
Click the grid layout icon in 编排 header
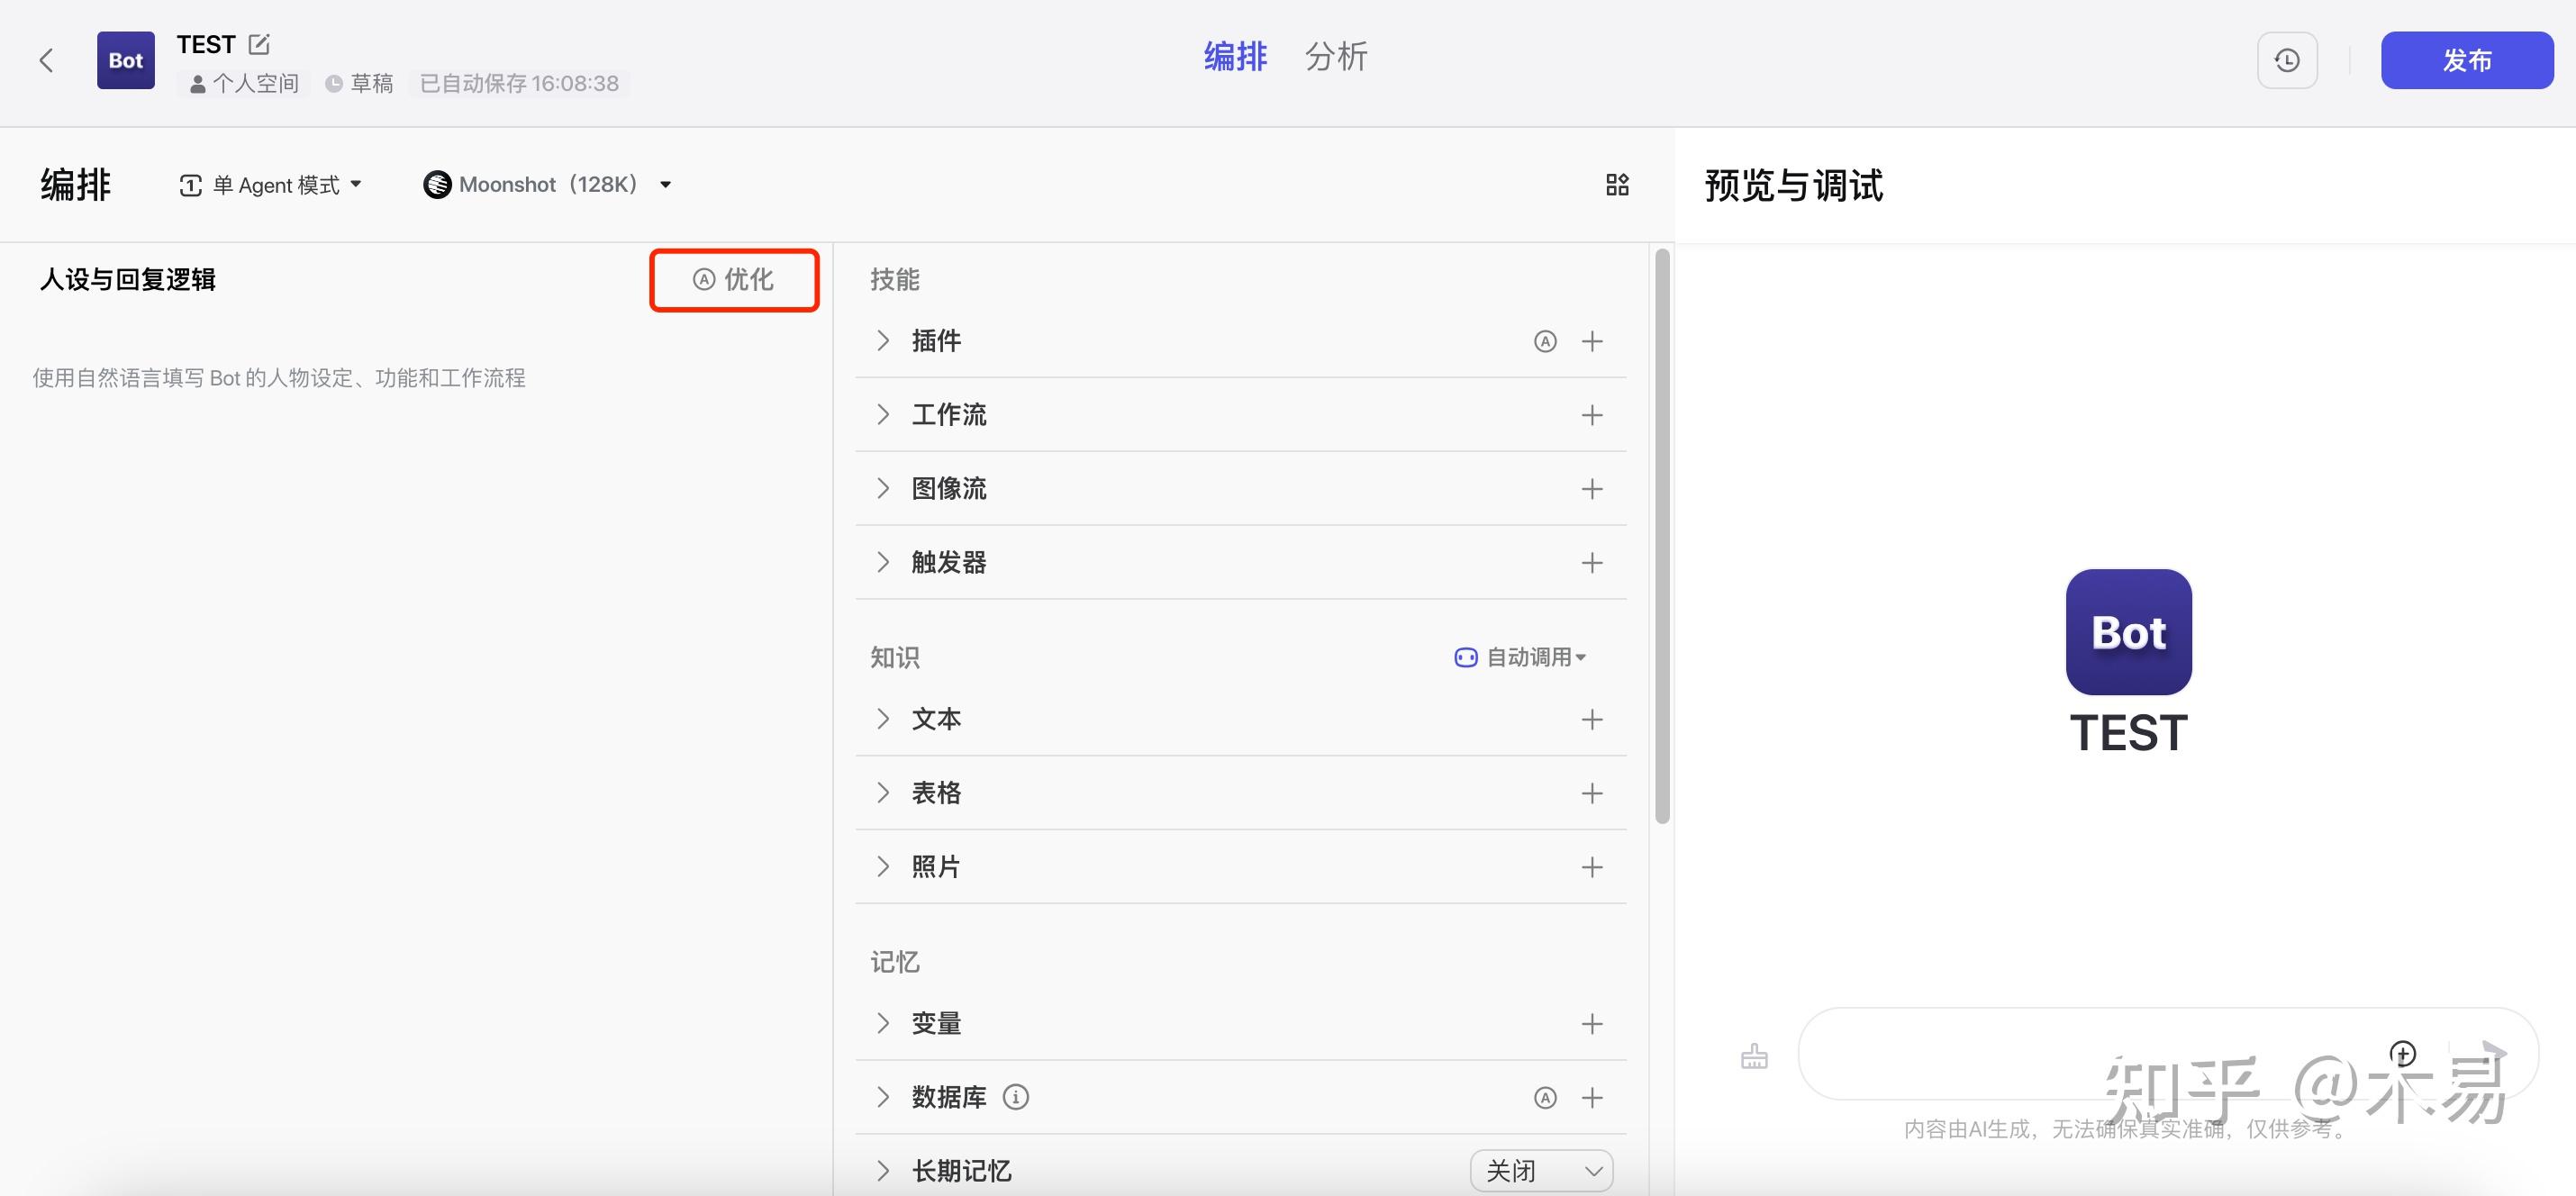[1617, 184]
